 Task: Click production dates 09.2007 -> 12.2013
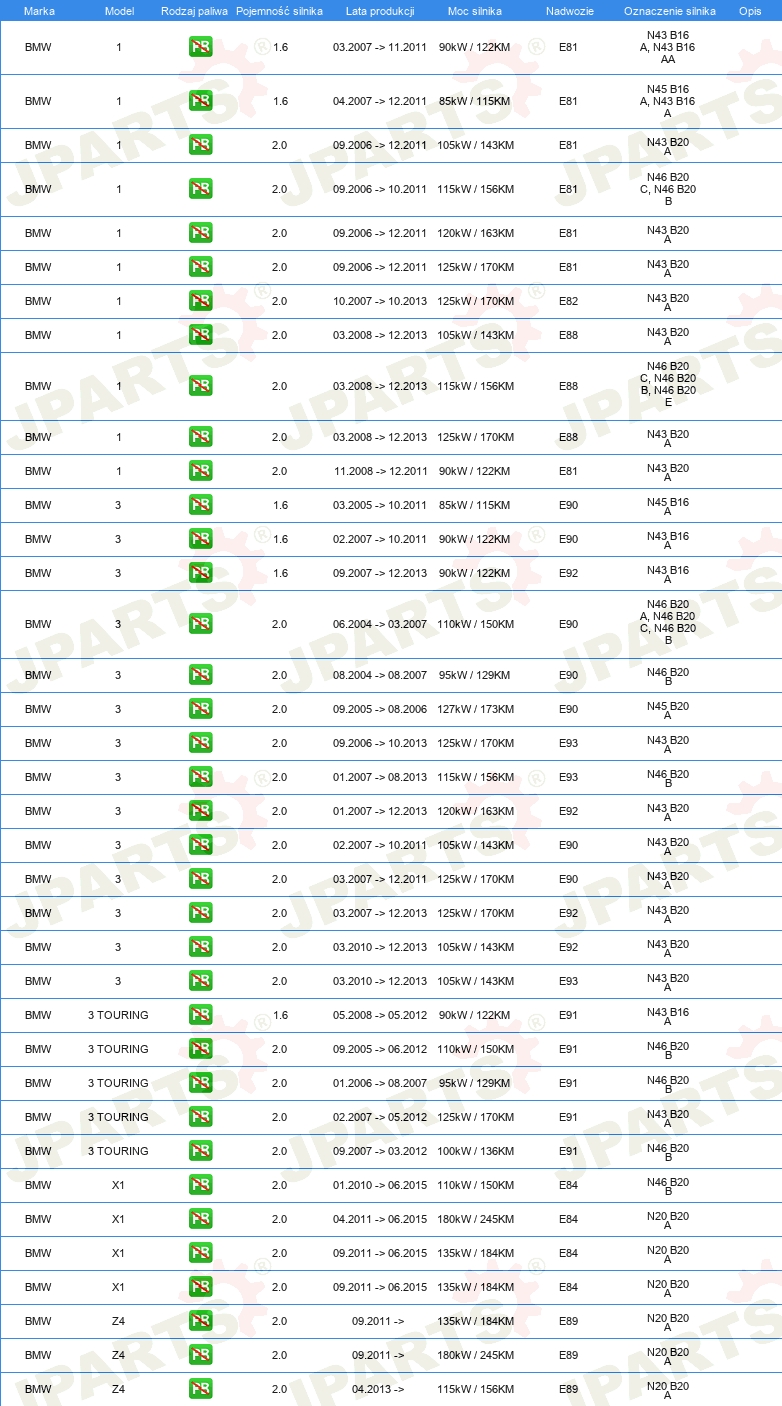pos(380,573)
